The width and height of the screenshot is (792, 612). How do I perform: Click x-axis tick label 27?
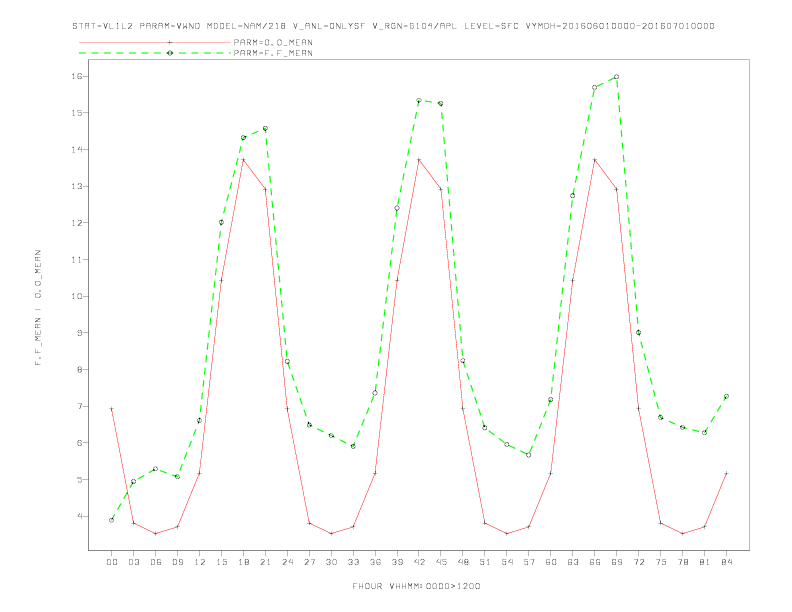pyautogui.click(x=309, y=562)
